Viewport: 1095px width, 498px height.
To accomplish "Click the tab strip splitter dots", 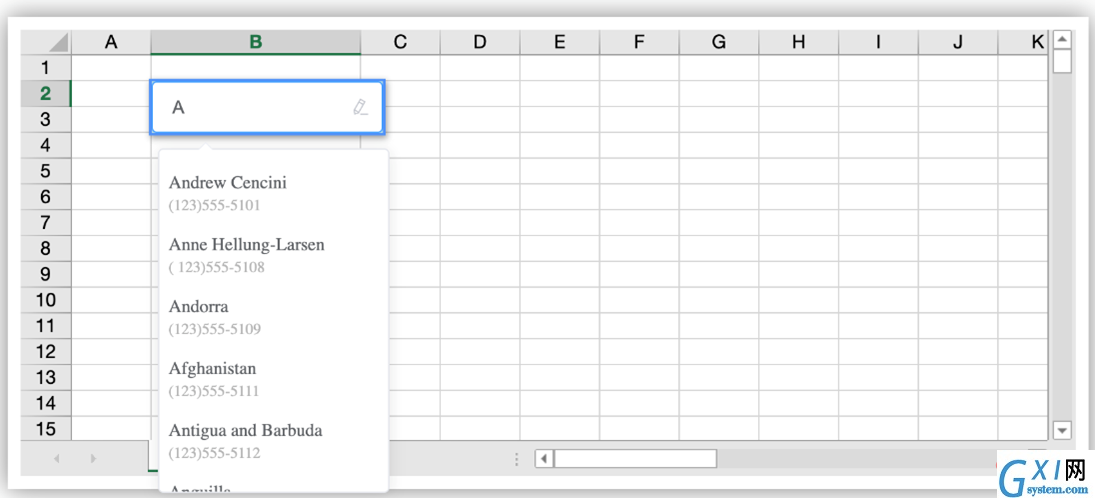I will pyautogui.click(x=517, y=459).
